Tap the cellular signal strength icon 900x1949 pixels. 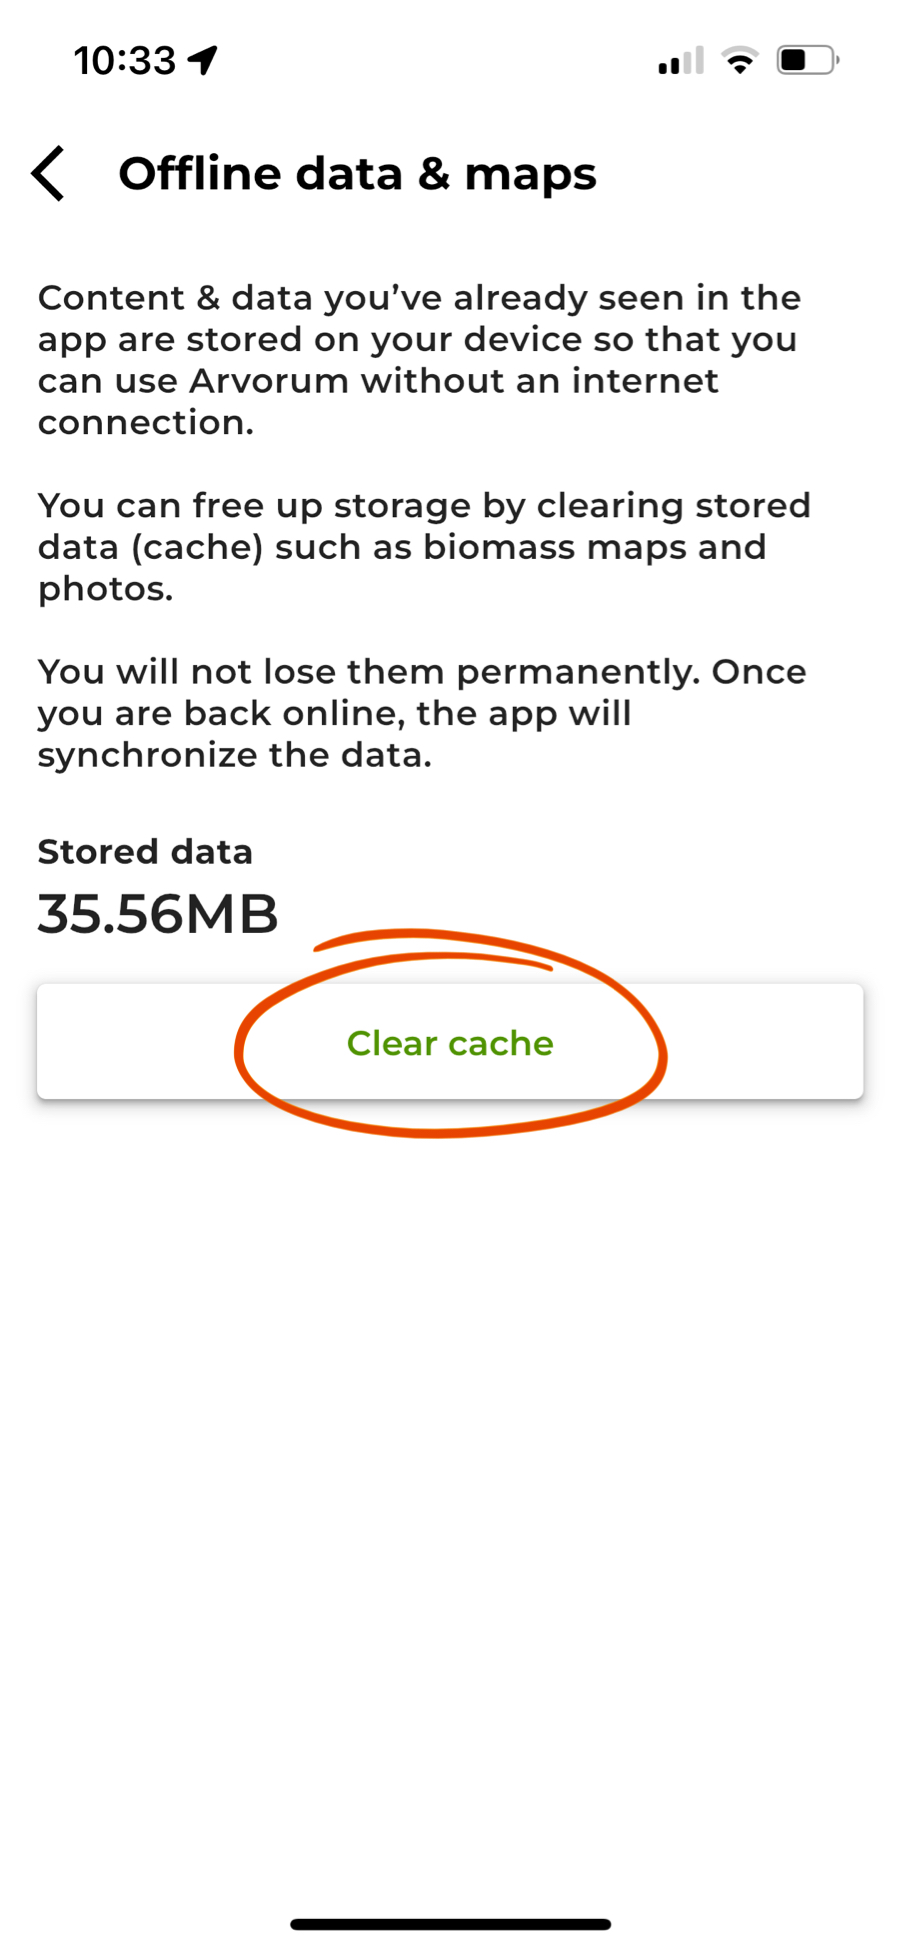tap(681, 60)
